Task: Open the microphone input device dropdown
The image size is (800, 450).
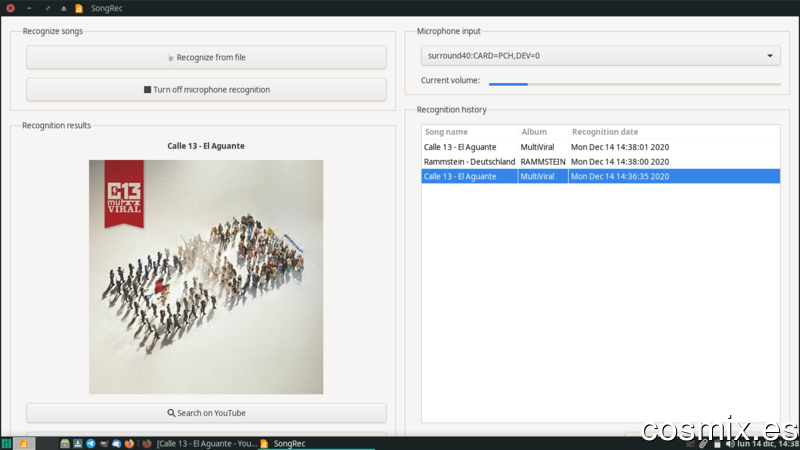Action: pos(601,56)
